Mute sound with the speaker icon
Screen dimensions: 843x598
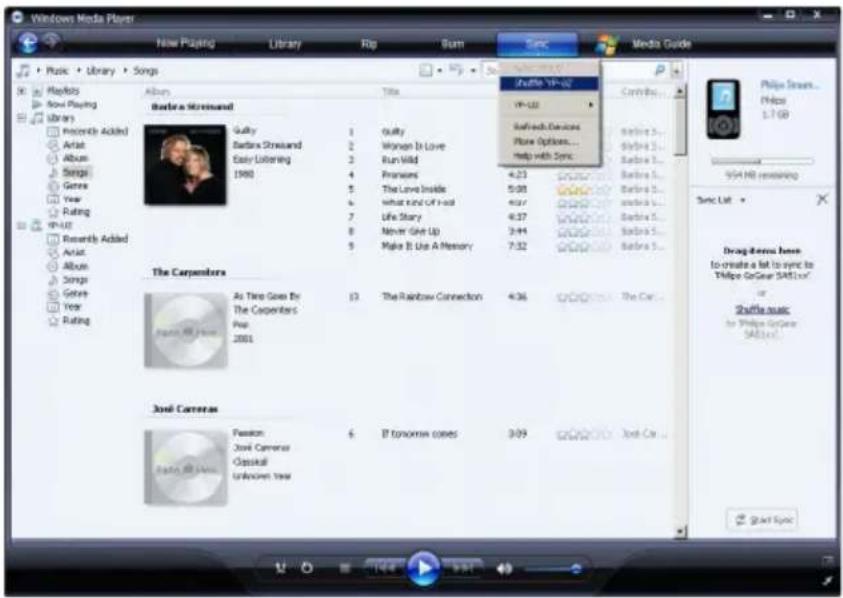click(x=504, y=568)
